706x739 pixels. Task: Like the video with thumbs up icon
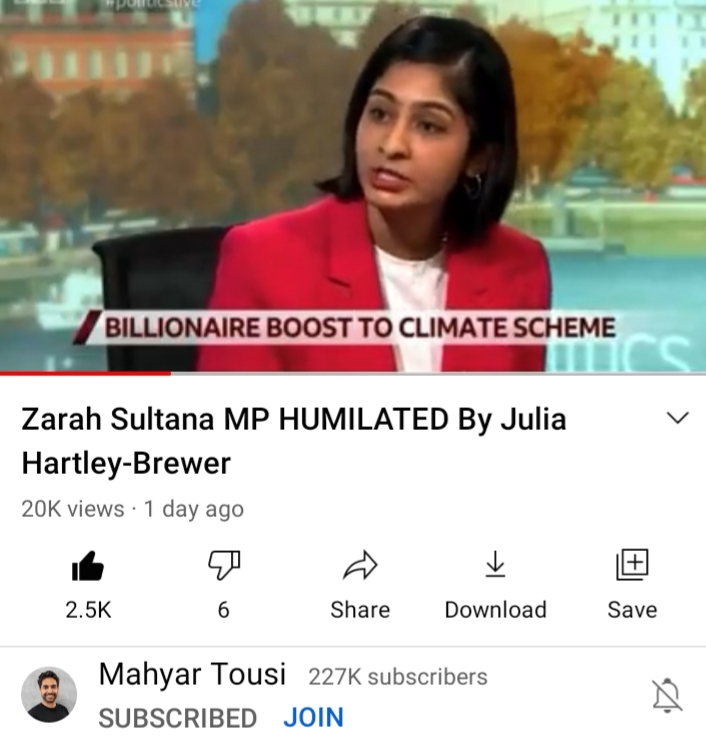88,566
